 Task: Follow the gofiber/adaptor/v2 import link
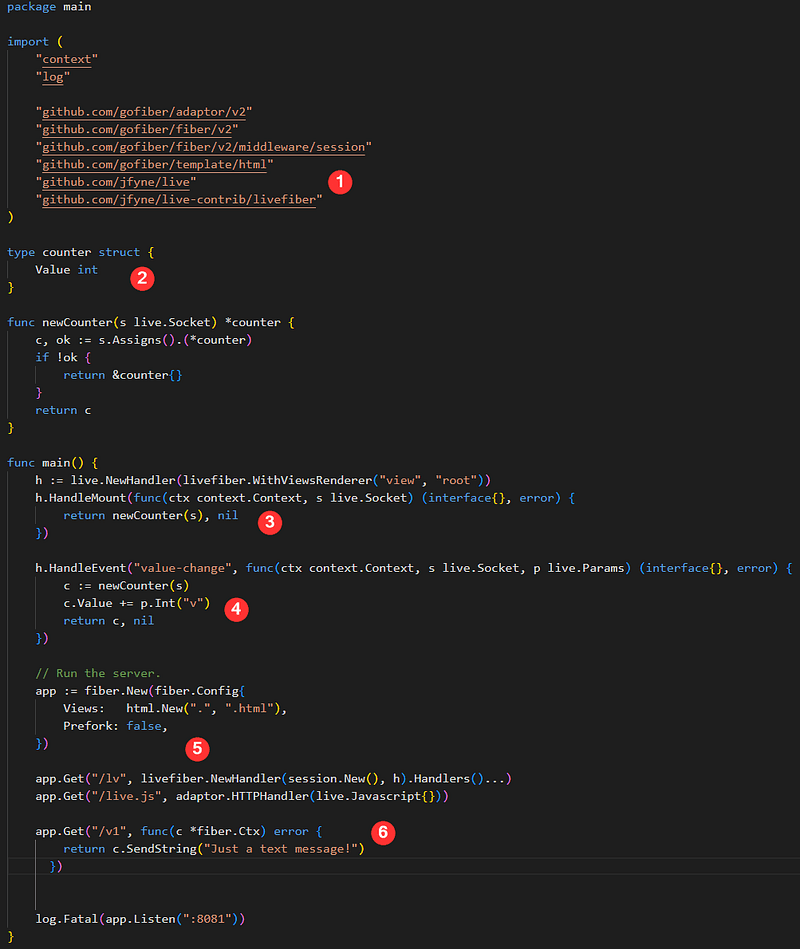[x=144, y=112]
